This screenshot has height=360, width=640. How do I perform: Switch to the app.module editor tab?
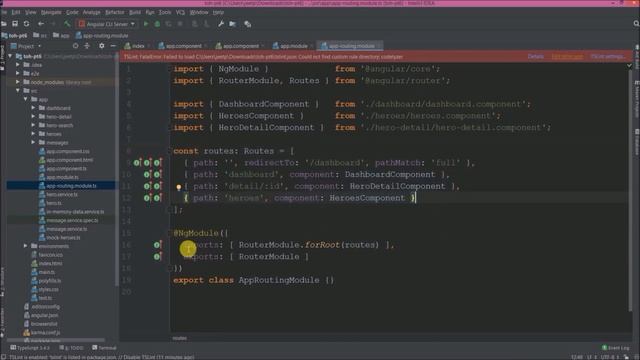coord(291,46)
